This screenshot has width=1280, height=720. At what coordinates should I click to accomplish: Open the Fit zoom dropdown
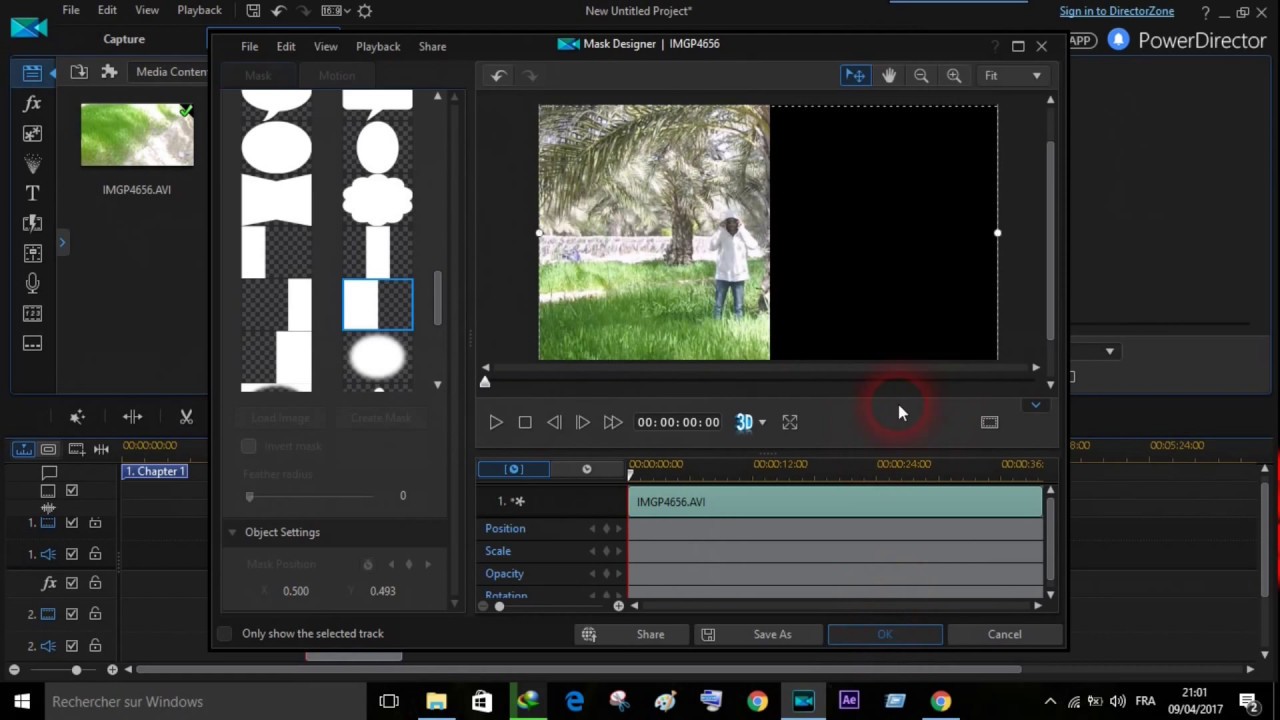pyautogui.click(x=1013, y=75)
